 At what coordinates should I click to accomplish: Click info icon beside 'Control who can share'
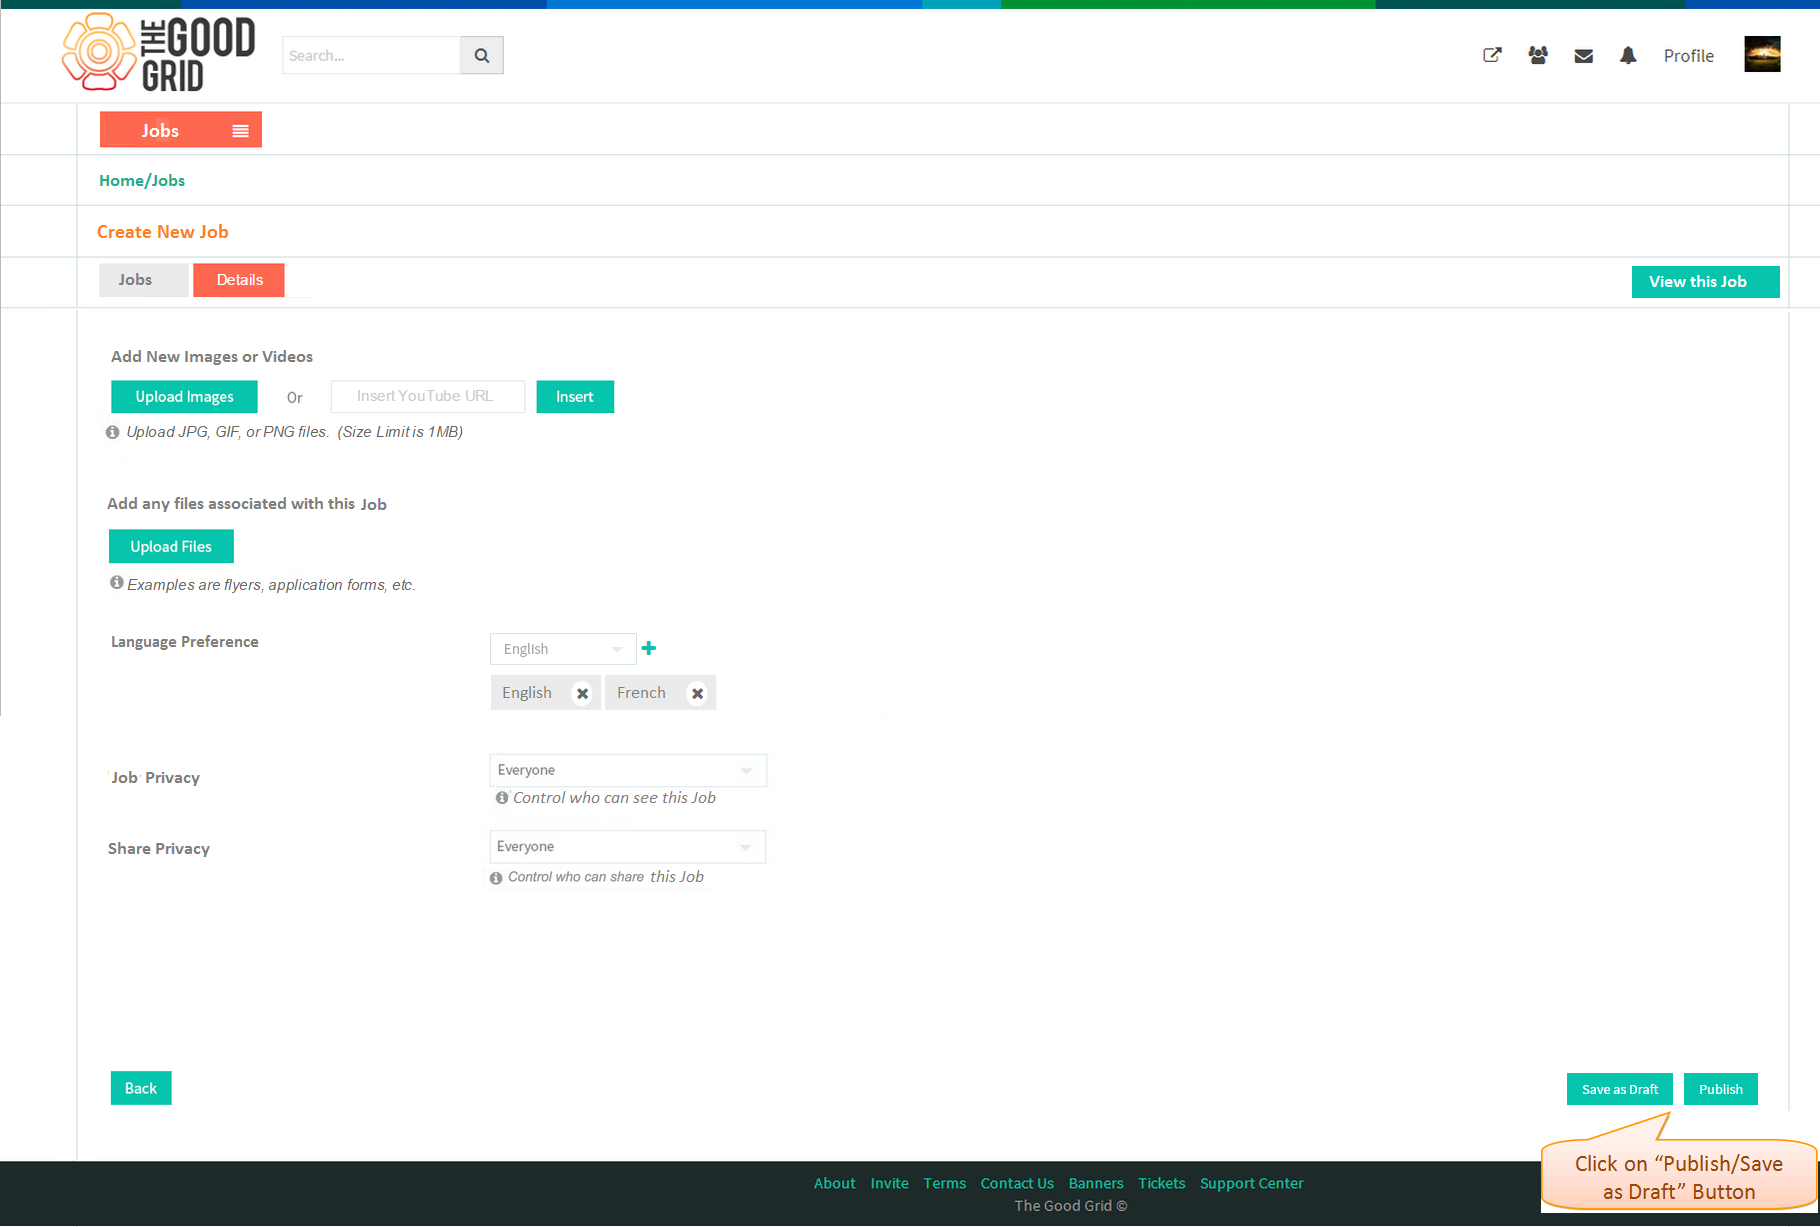click(x=496, y=877)
